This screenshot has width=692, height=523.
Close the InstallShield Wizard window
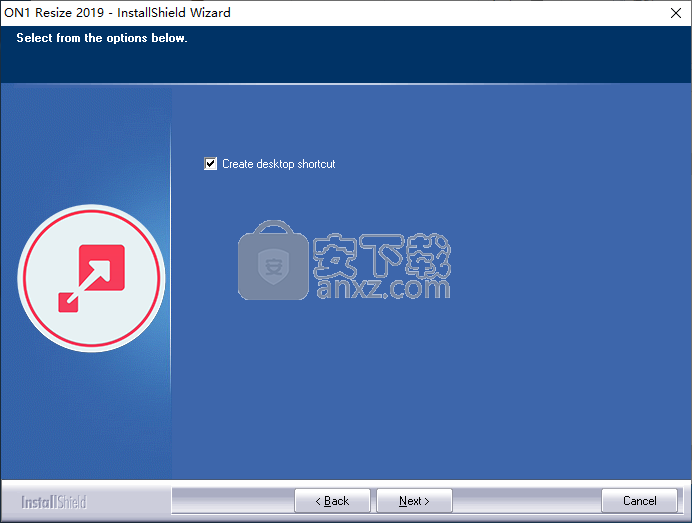tap(676, 13)
